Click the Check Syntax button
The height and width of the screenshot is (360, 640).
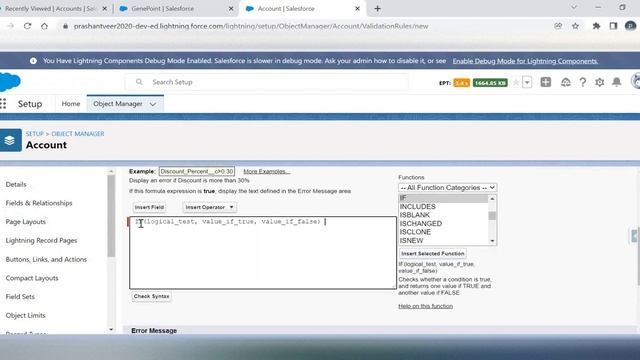tap(151, 296)
